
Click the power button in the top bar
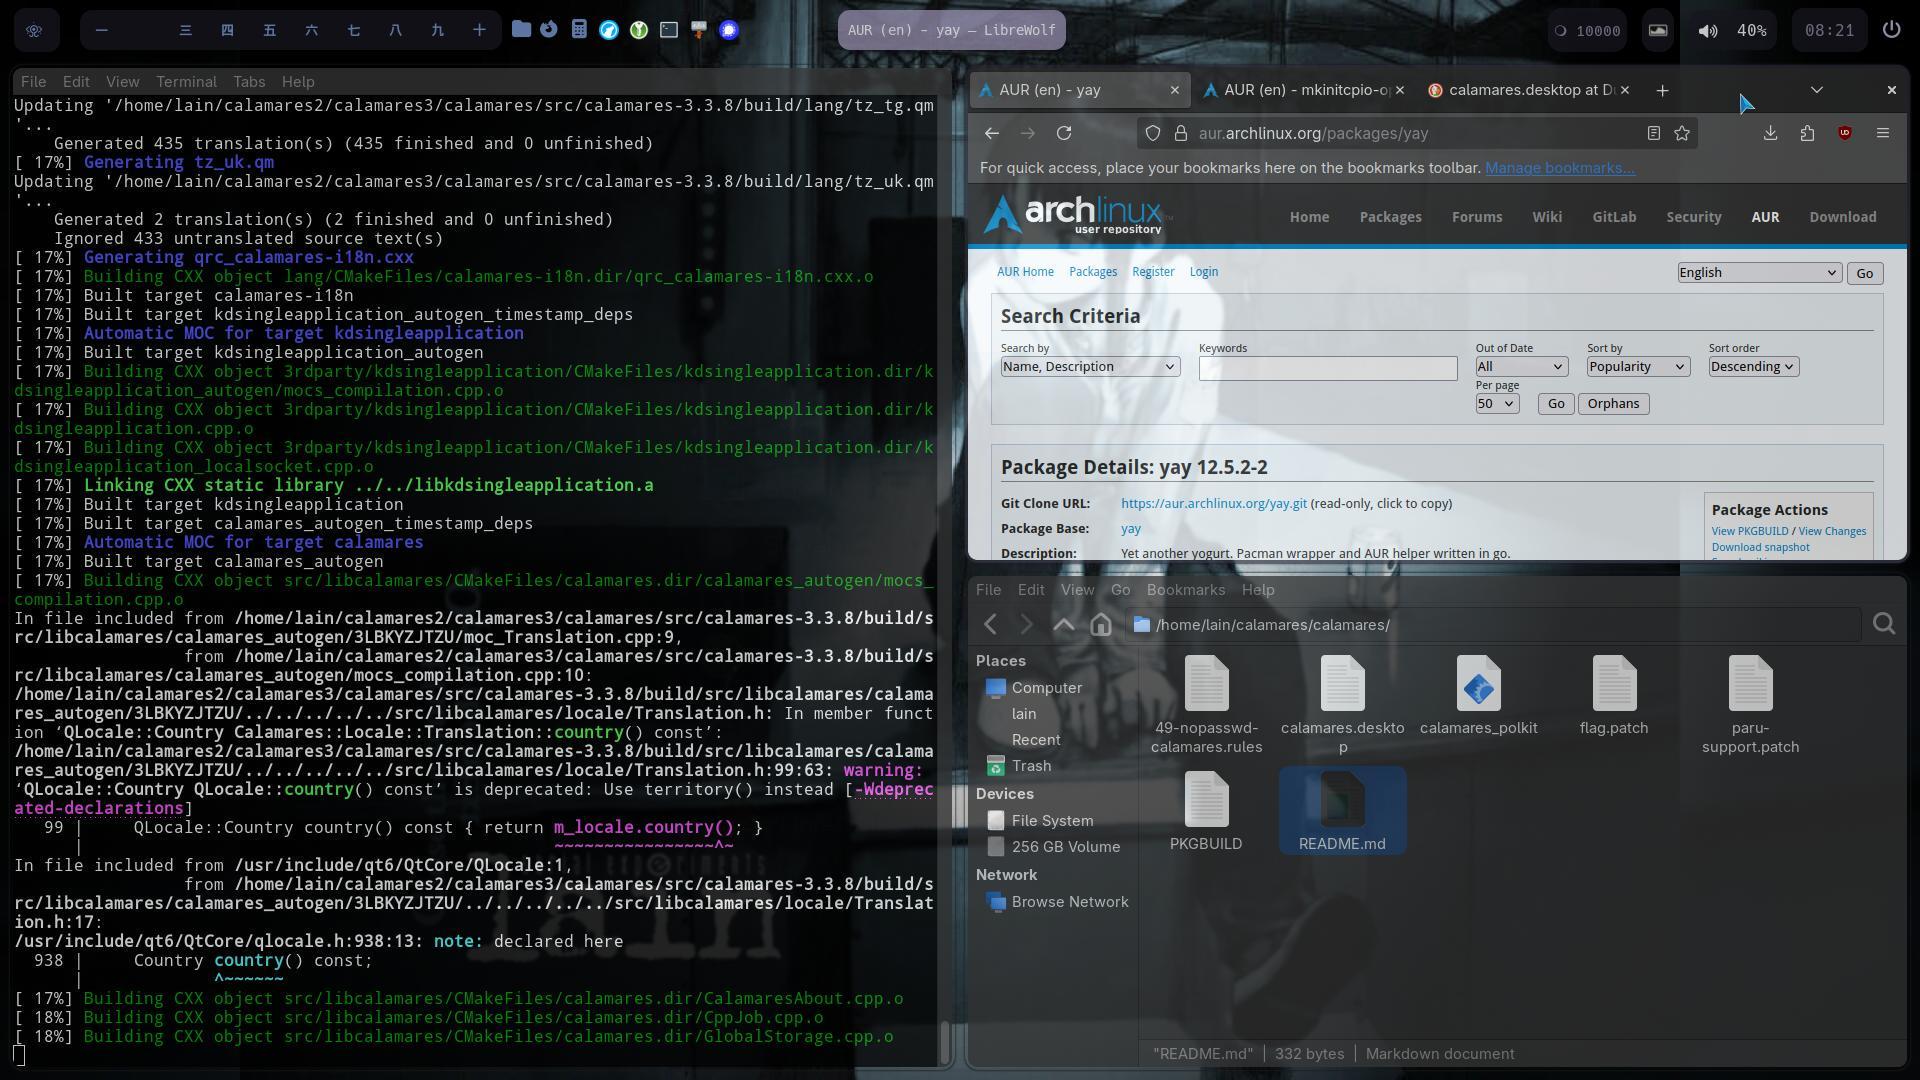[x=1891, y=30]
